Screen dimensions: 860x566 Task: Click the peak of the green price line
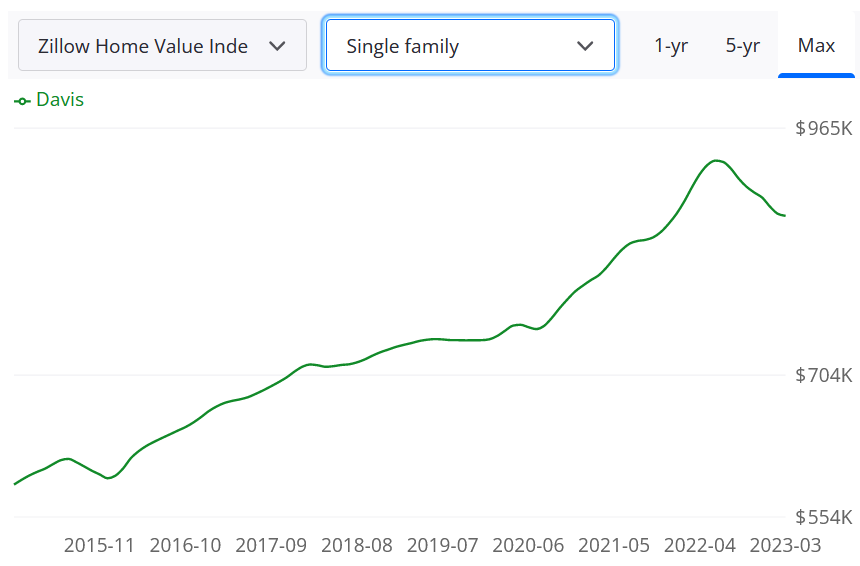[x=716, y=160]
